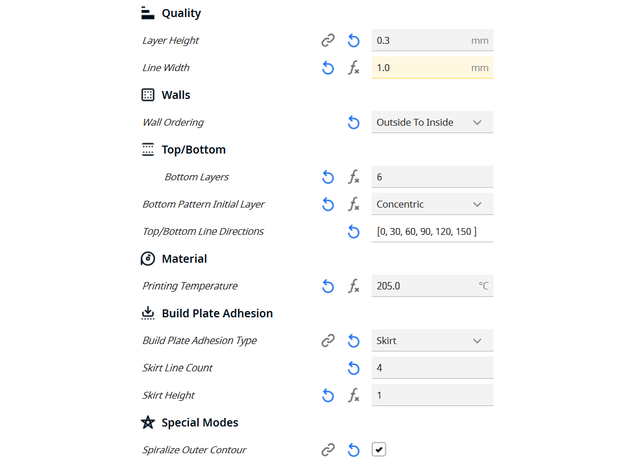Click link icon beside Build Plate Adhesion Type
This screenshot has width=628, height=472.
point(328,341)
